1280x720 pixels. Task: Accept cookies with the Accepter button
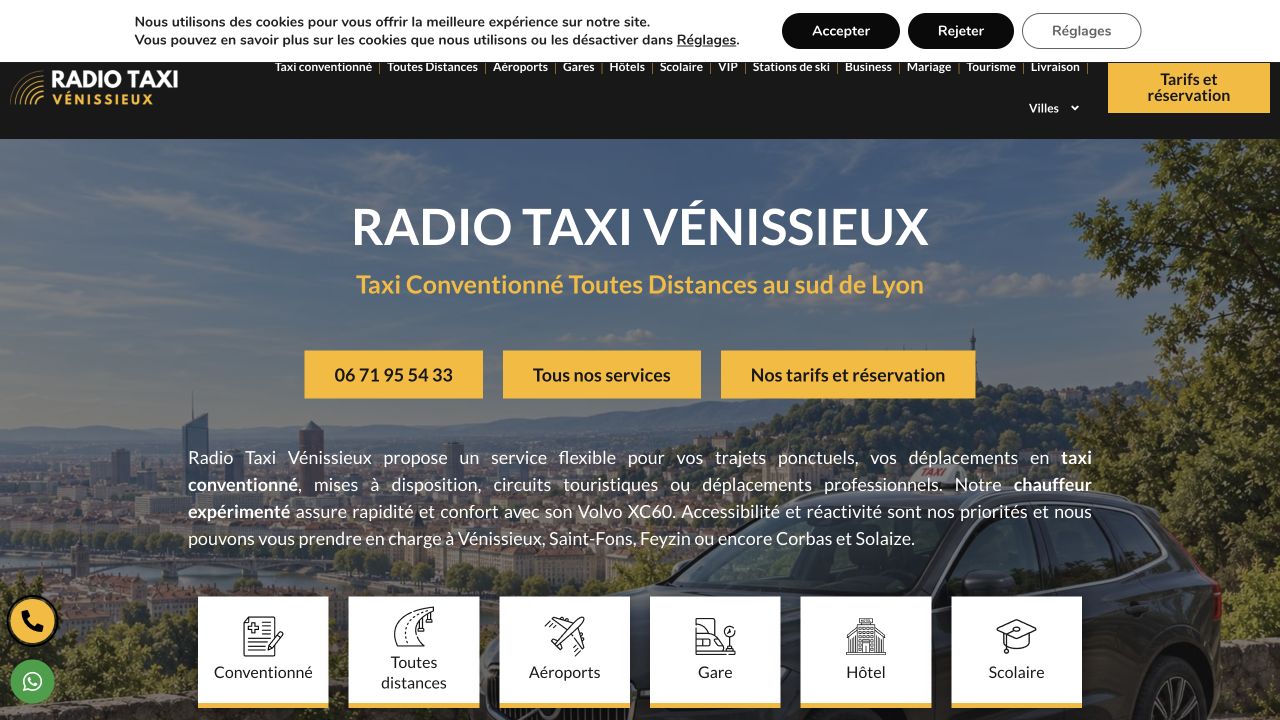tap(841, 31)
